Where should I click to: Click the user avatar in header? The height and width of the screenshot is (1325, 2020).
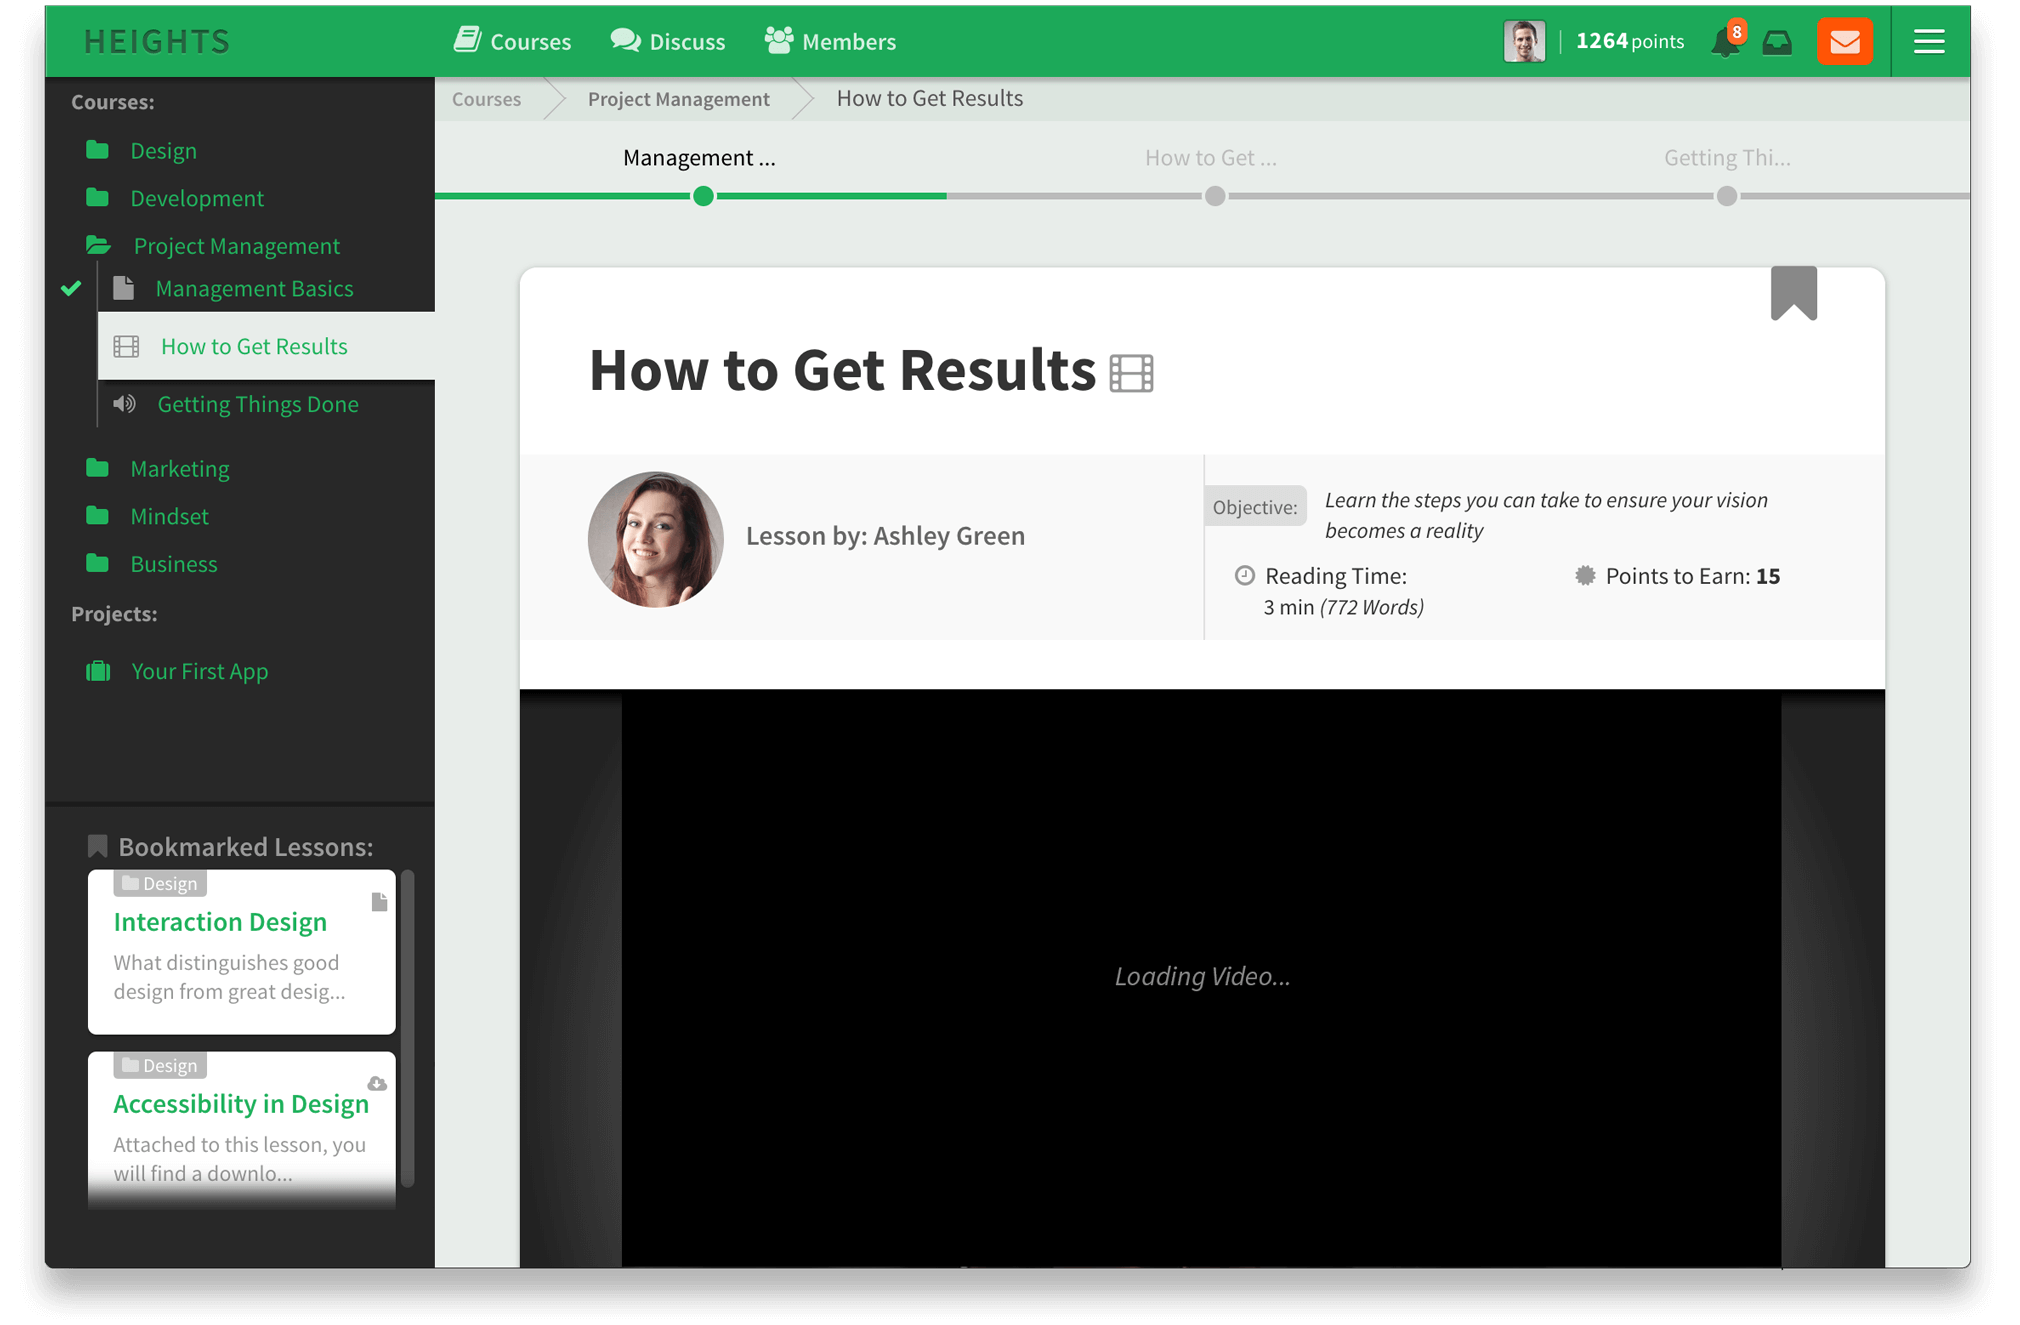click(1524, 42)
